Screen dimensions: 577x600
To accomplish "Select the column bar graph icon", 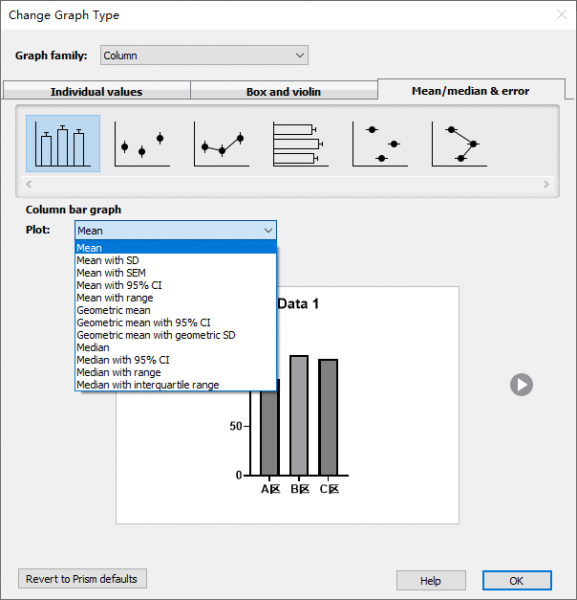I will pos(63,143).
